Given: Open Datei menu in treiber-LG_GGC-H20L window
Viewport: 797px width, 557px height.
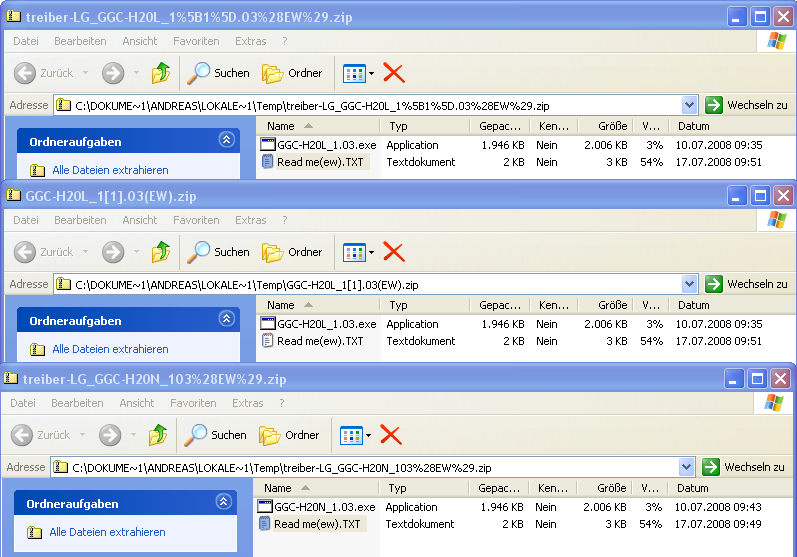Looking at the screenshot, I should [26, 41].
